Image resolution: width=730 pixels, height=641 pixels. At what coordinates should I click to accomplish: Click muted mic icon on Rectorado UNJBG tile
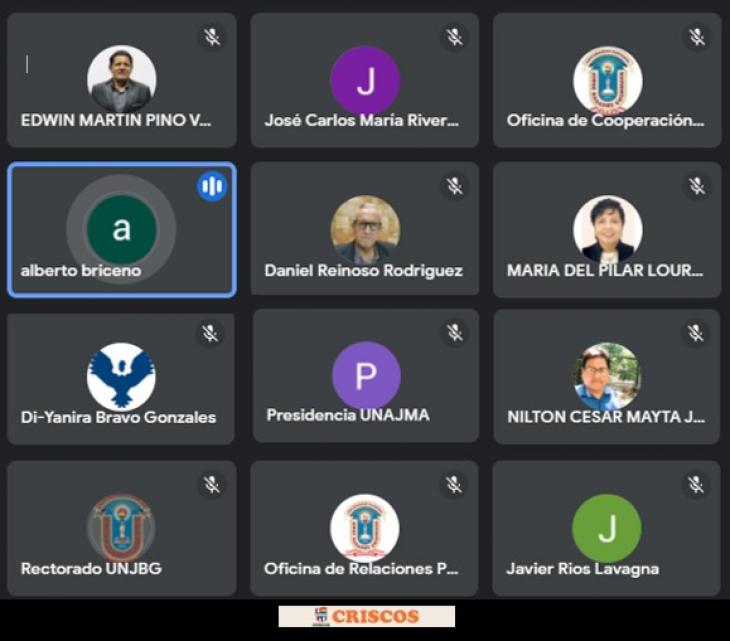pyautogui.click(x=212, y=484)
